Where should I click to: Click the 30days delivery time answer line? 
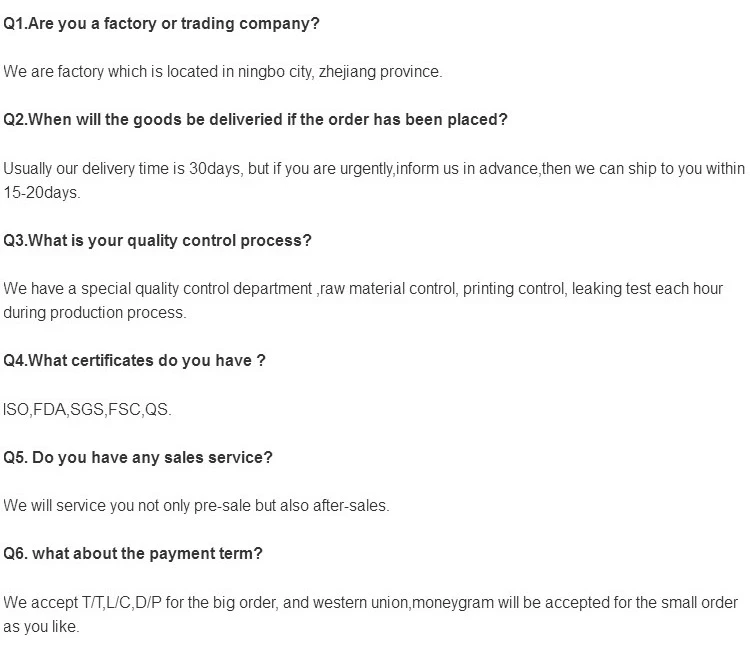click(x=374, y=169)
